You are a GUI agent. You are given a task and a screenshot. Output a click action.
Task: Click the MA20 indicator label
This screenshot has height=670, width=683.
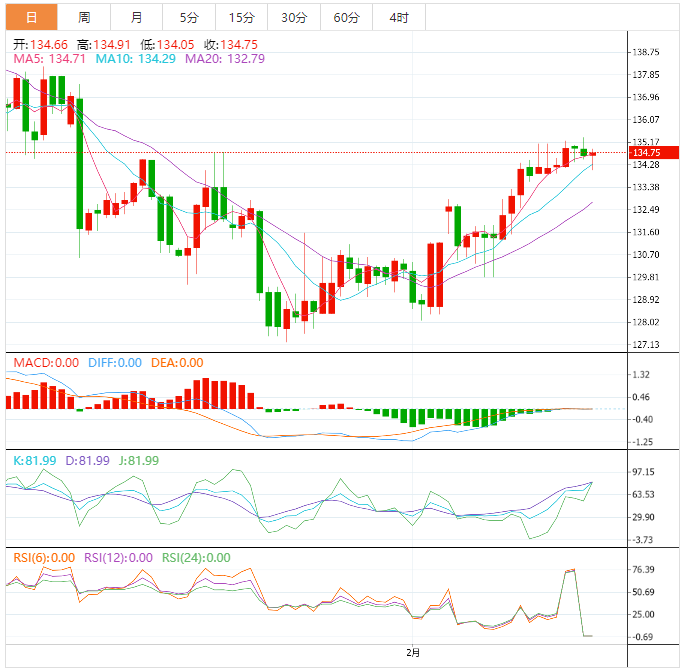225,59
